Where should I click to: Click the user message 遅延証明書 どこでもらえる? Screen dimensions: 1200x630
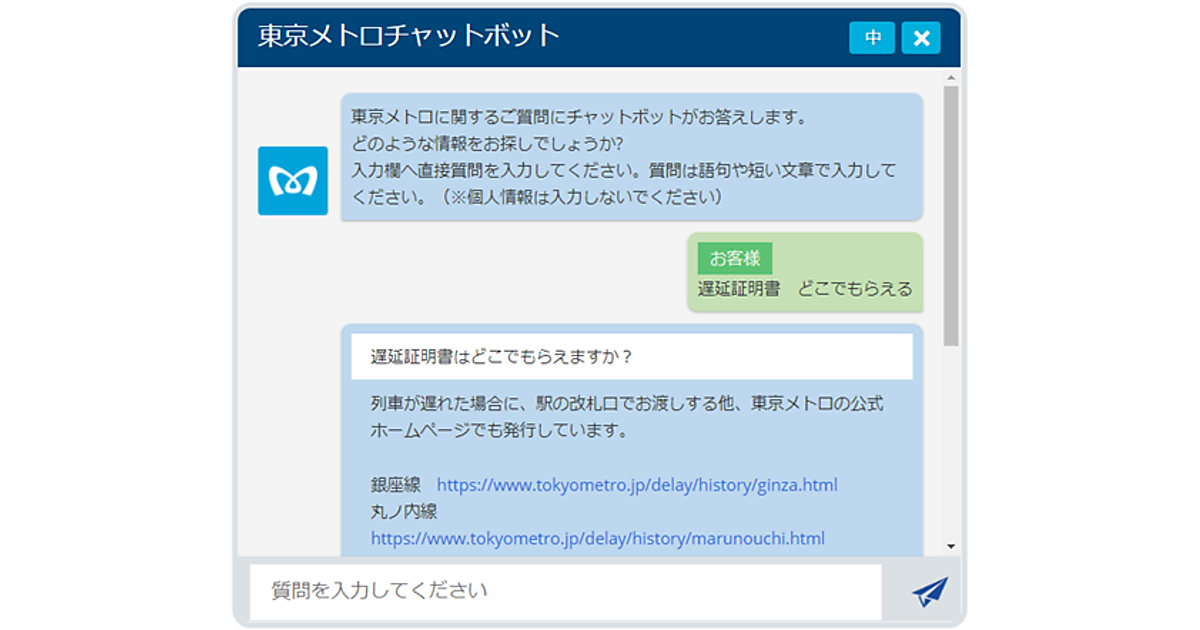point(805,289)
